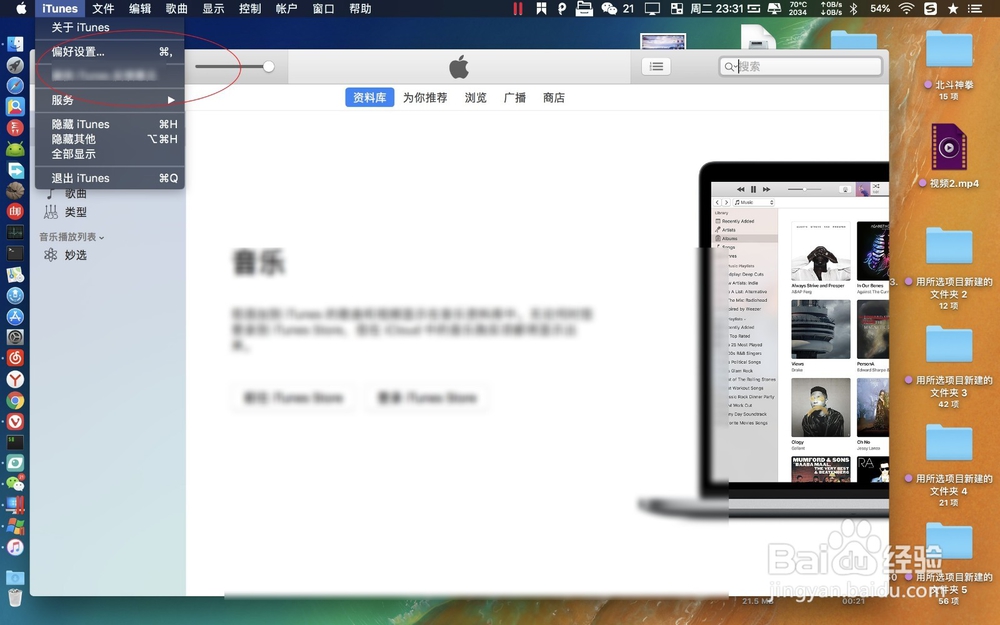The width and height of the screenshot is (1000, 625).
Task: Open Google Chrome from the Dock
Action: click(x=15, y=400)
